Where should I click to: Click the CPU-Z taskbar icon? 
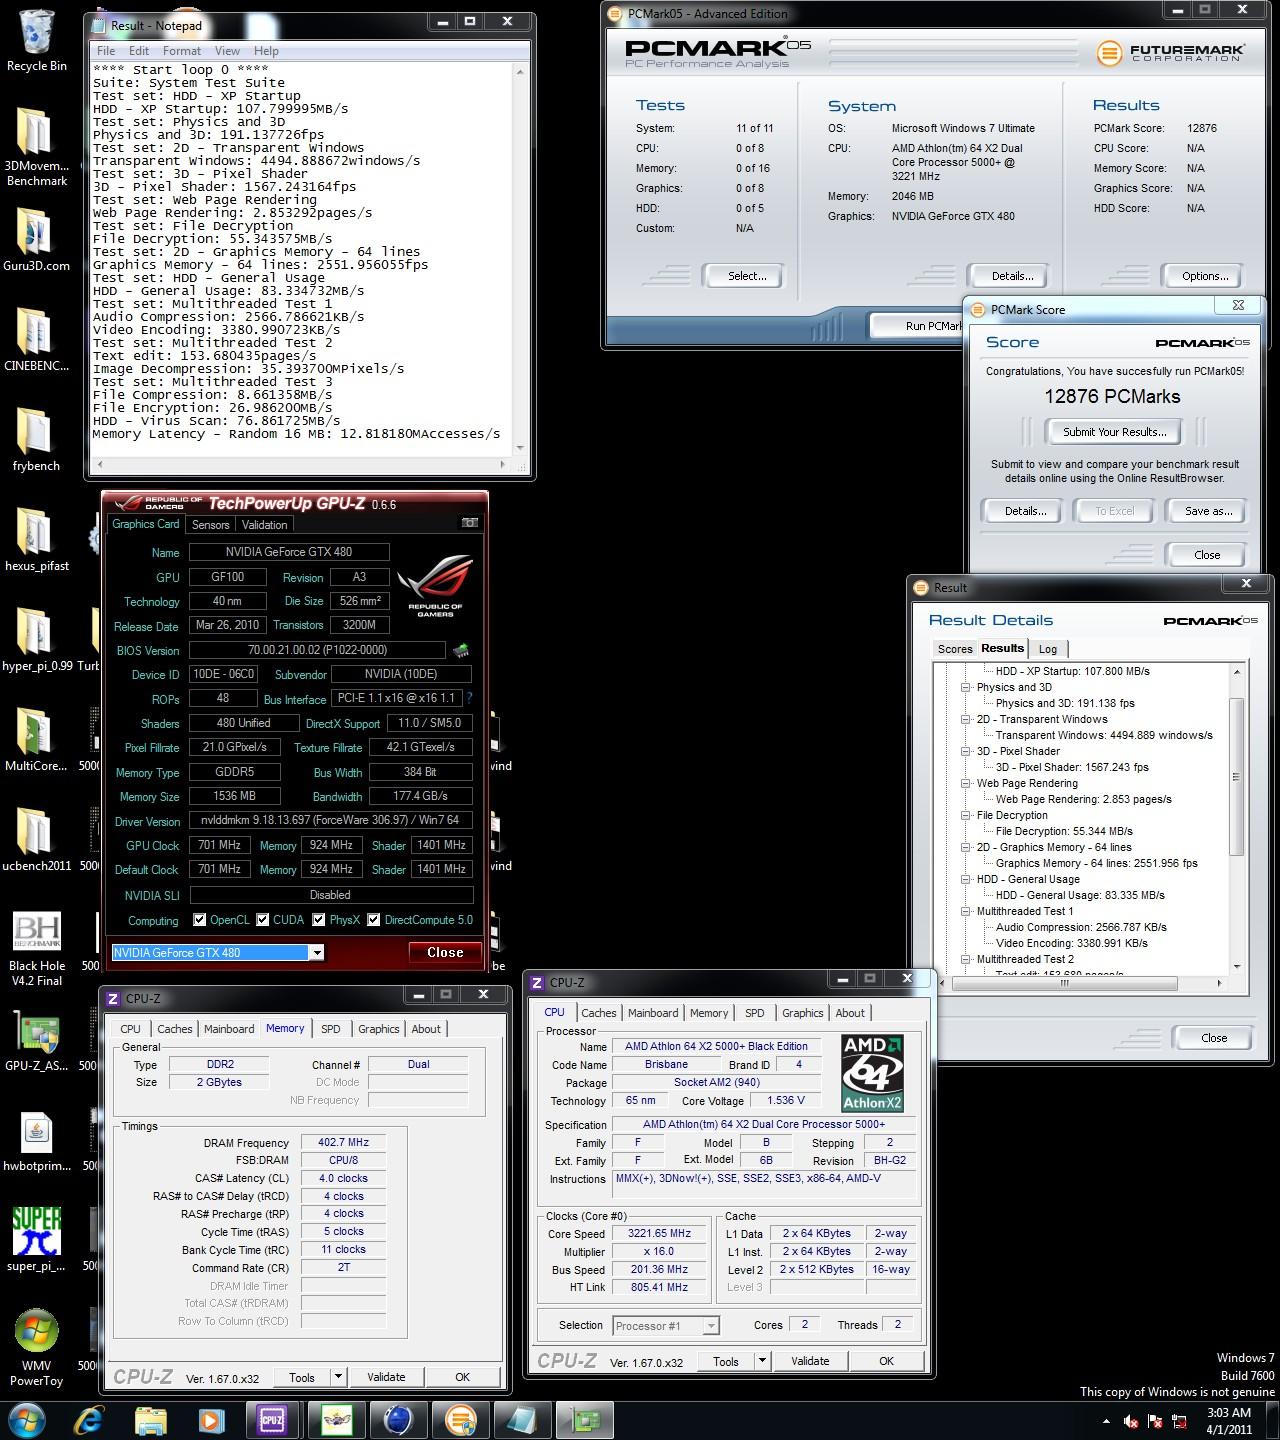coord(272,1420)
